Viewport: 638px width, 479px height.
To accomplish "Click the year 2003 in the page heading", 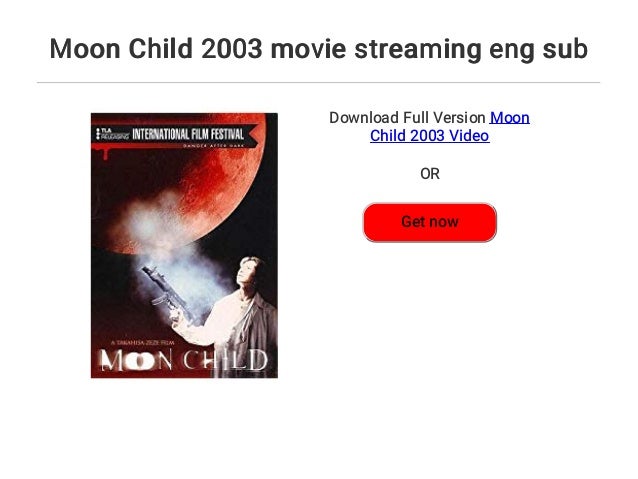I will tap(232, 49).
